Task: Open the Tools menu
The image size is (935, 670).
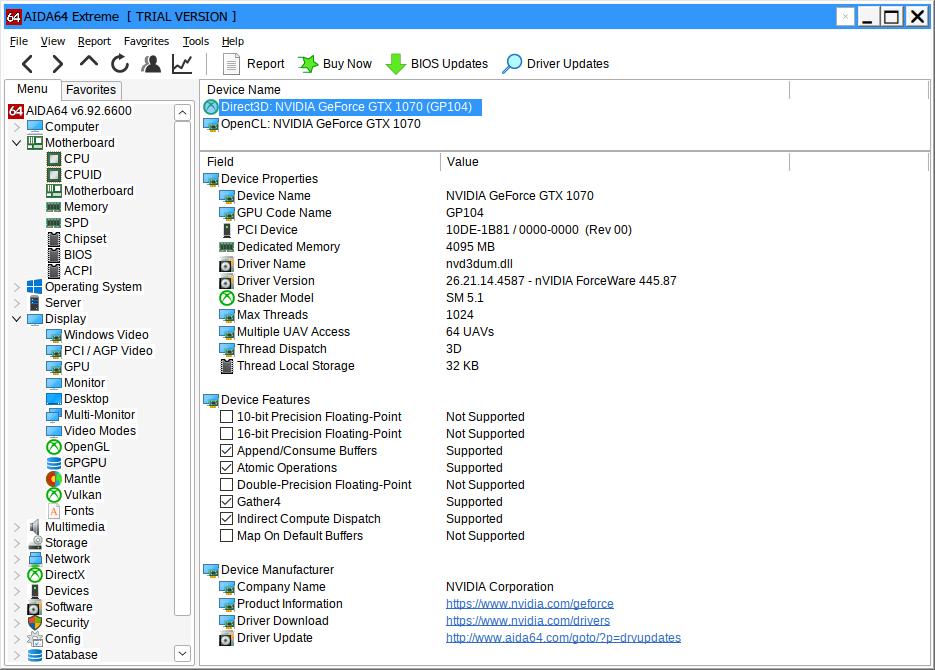Action: point(195,41)
